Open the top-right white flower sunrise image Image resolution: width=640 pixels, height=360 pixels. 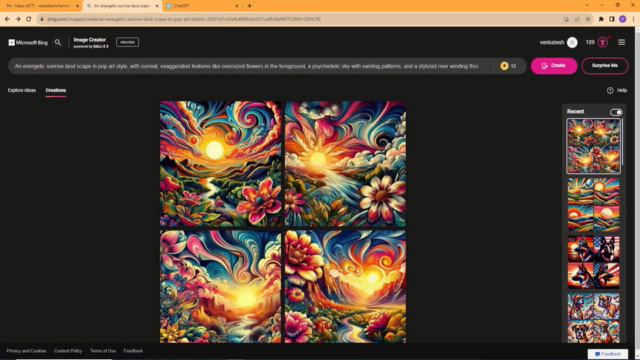pos(345,164)
